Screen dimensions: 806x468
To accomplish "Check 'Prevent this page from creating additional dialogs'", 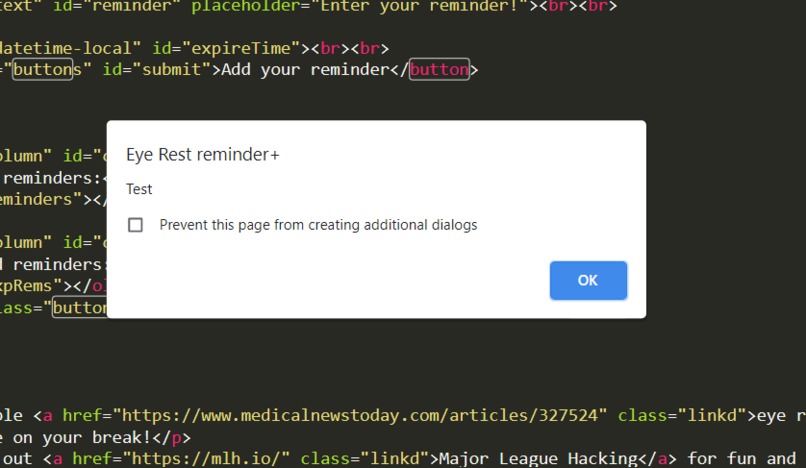I will [x=135, y=225].
